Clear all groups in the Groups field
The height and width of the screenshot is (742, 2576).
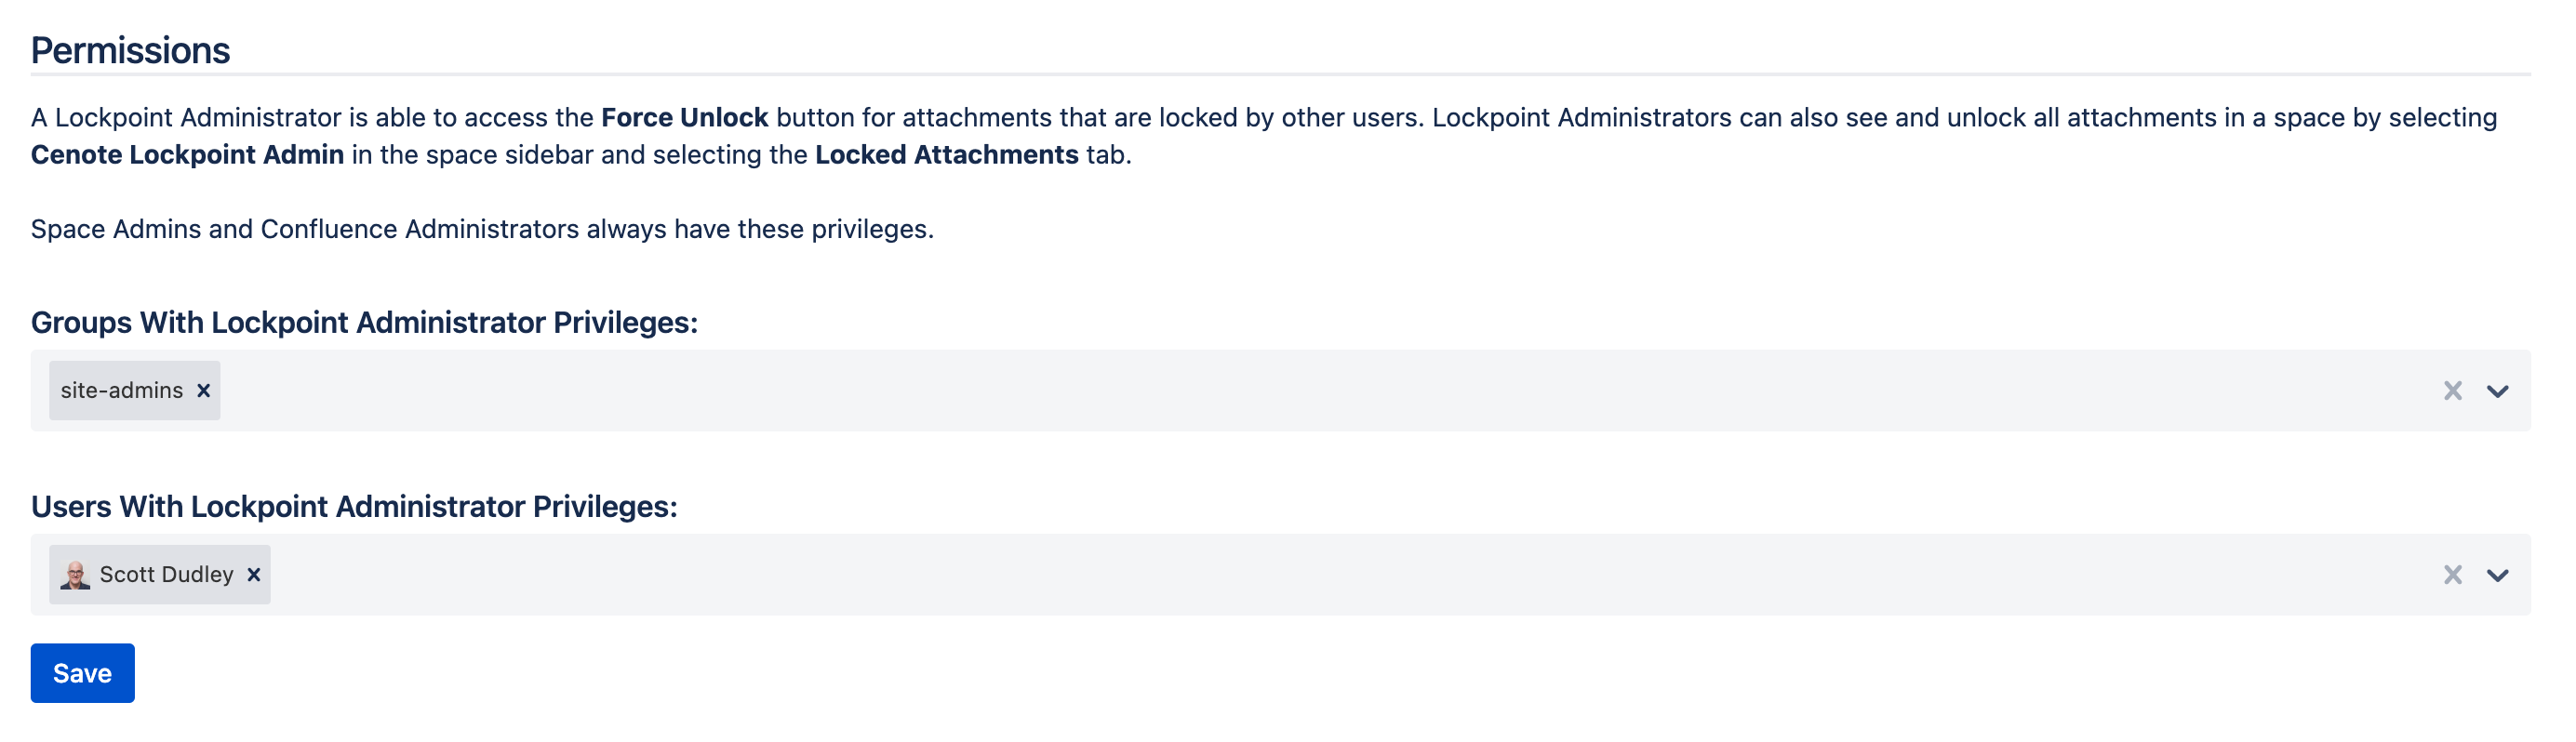click(2452, 390)
